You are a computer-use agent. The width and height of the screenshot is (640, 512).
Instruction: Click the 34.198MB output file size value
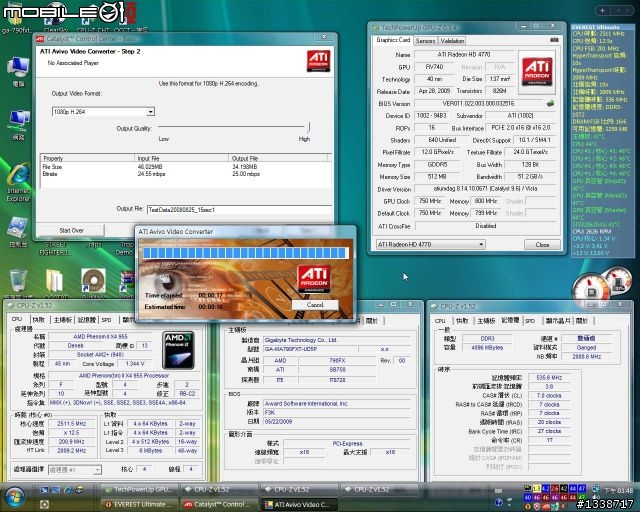coord(244,167)
